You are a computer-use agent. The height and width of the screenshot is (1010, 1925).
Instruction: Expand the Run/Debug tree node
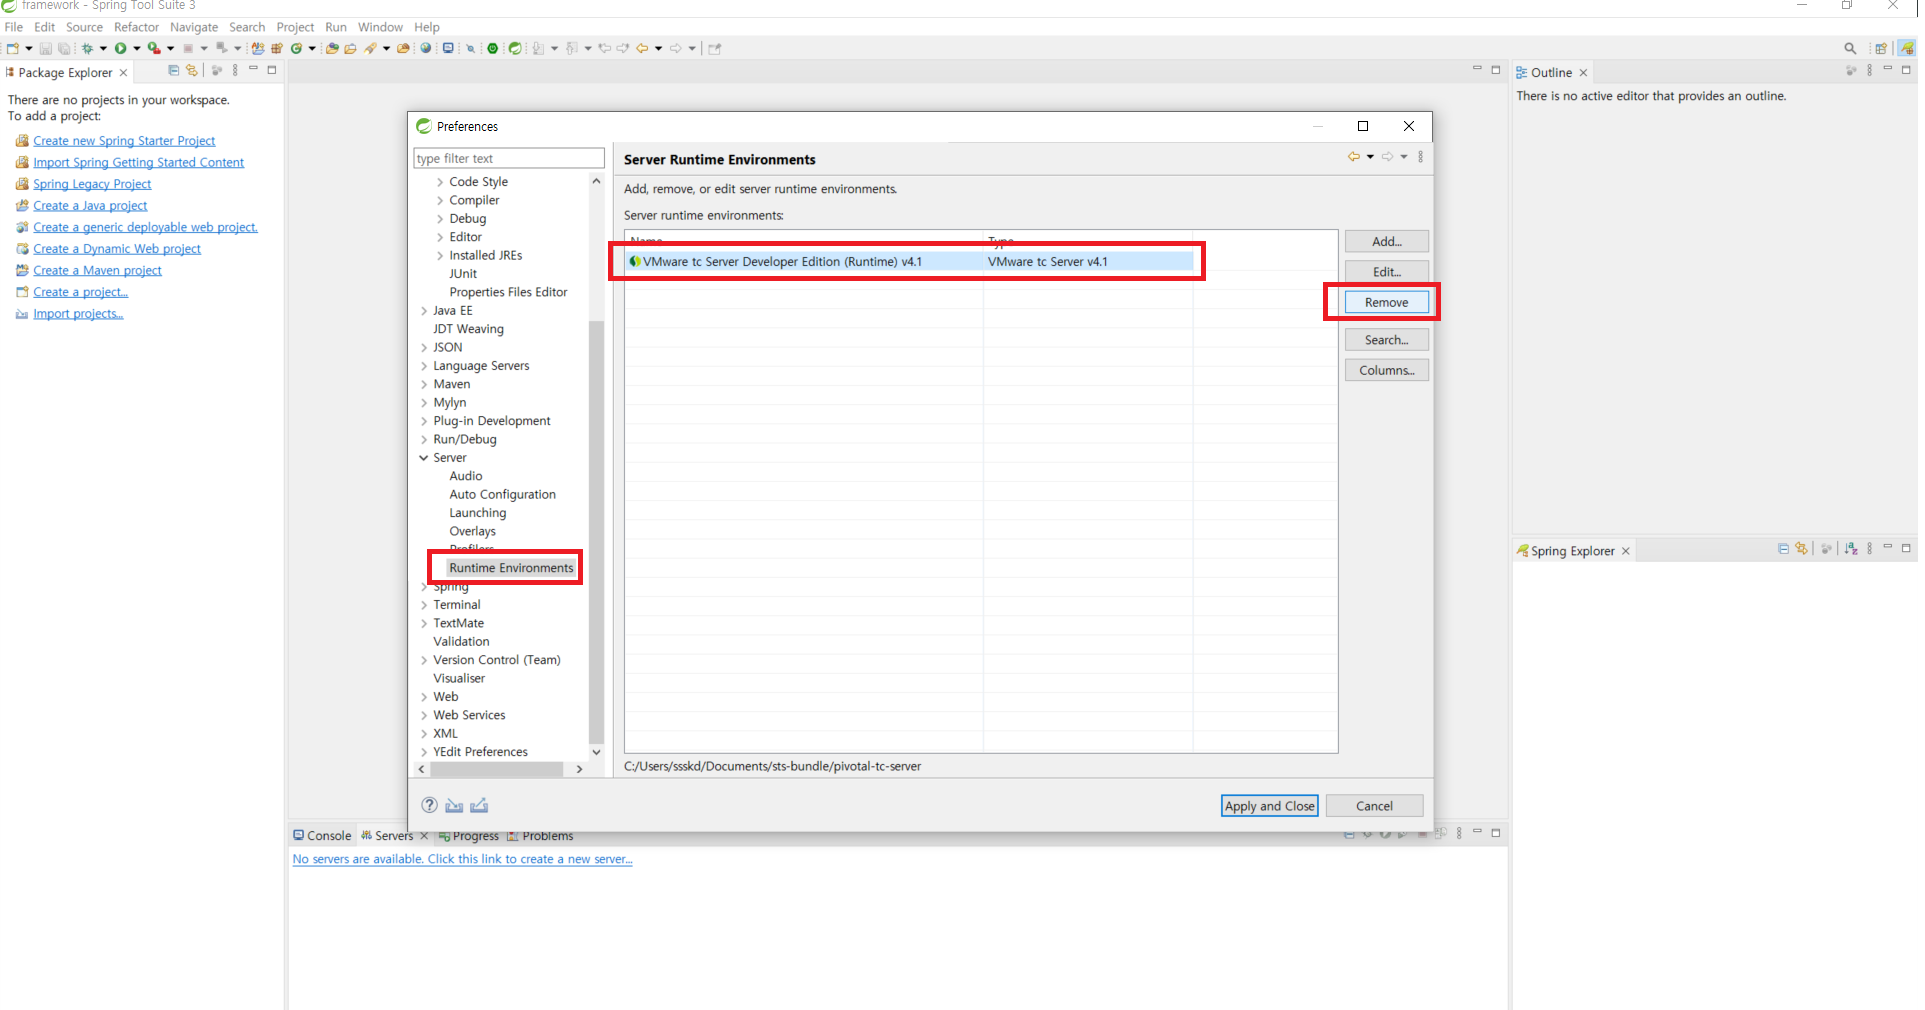(x=424, y=440)
